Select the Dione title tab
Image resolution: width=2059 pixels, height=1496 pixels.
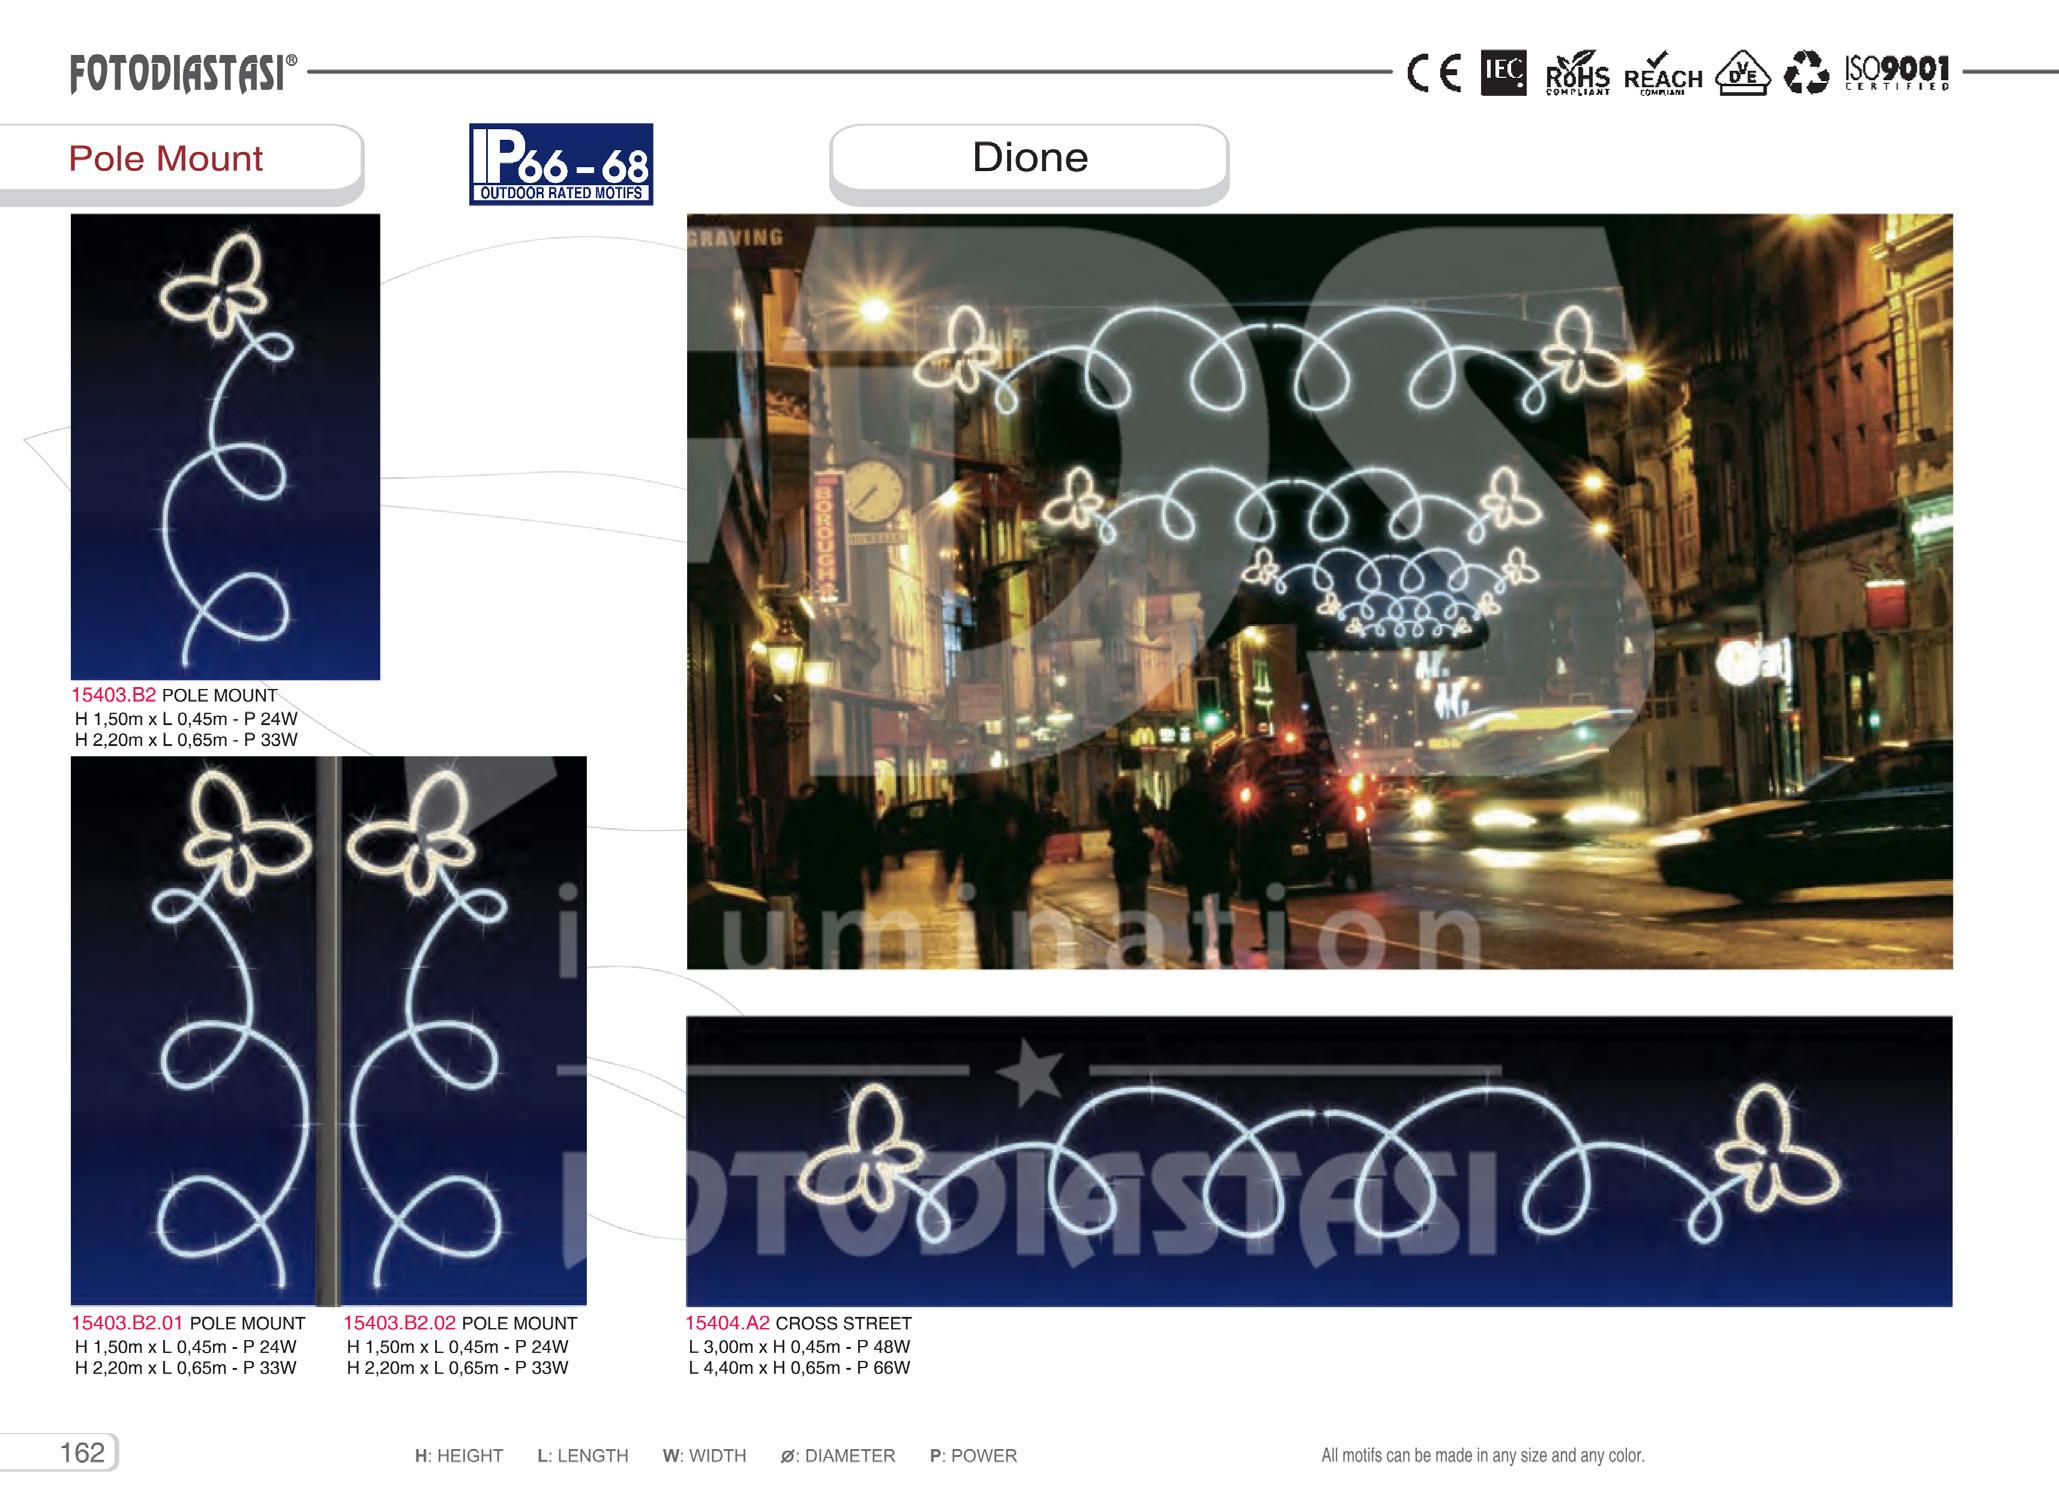click(x=1029, y=158)
